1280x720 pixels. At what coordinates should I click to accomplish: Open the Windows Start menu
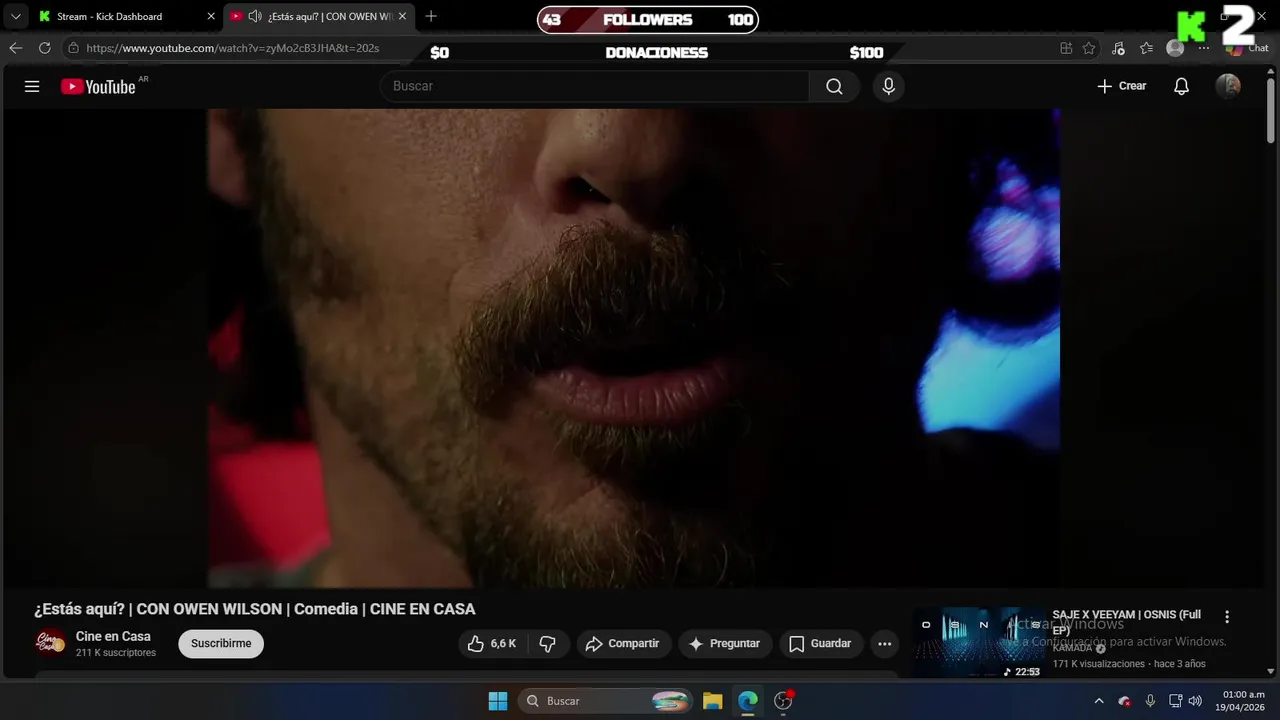498,701
